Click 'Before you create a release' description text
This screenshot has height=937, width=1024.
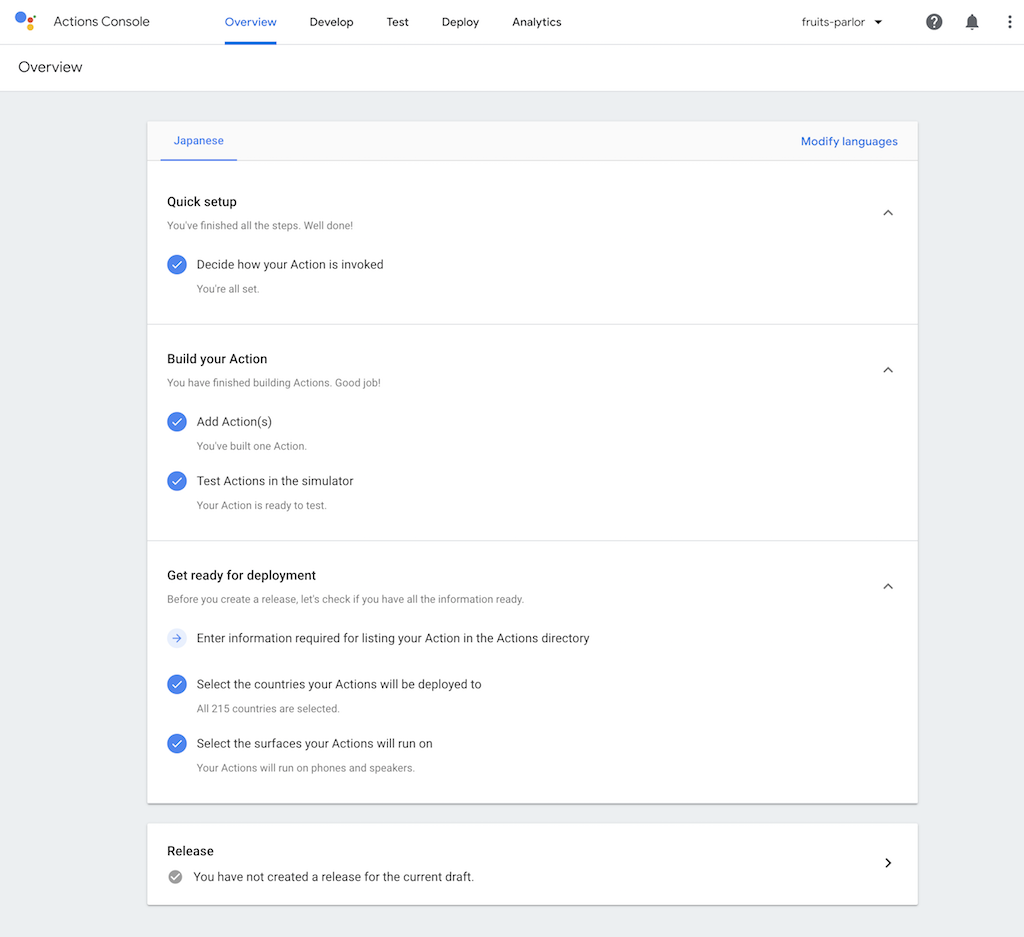click(345, 599)
